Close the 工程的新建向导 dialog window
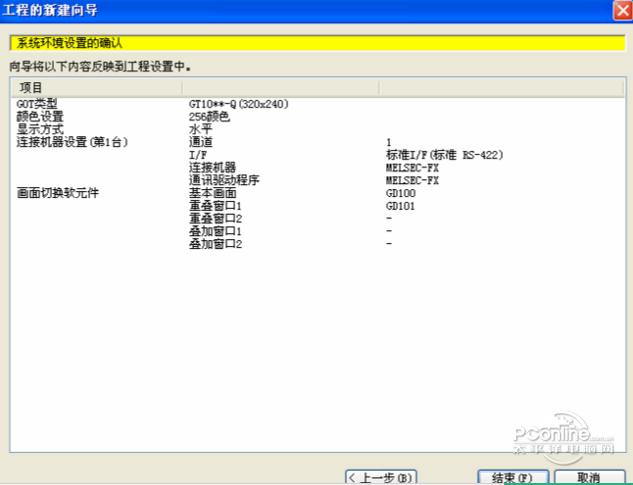 coord(622,10)
